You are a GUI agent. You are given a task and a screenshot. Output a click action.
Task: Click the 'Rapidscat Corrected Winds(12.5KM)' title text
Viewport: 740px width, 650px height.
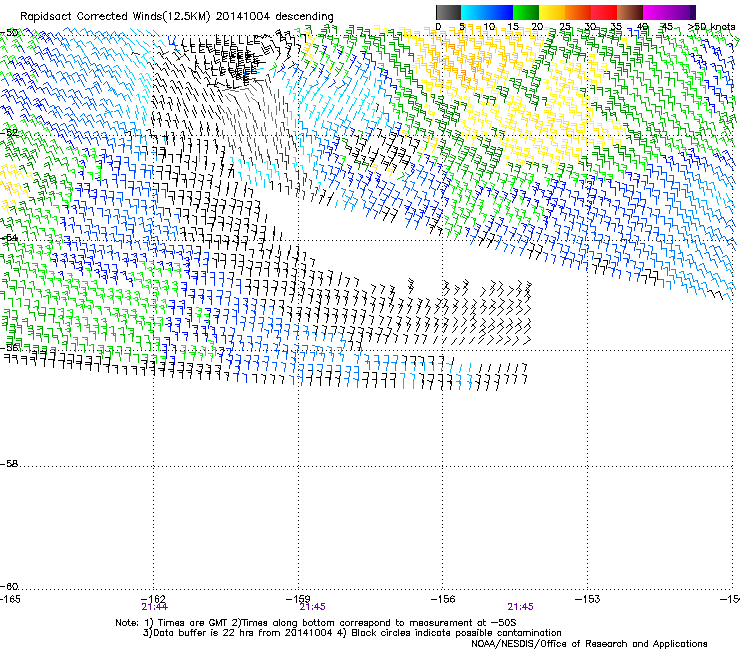[115, 17]
